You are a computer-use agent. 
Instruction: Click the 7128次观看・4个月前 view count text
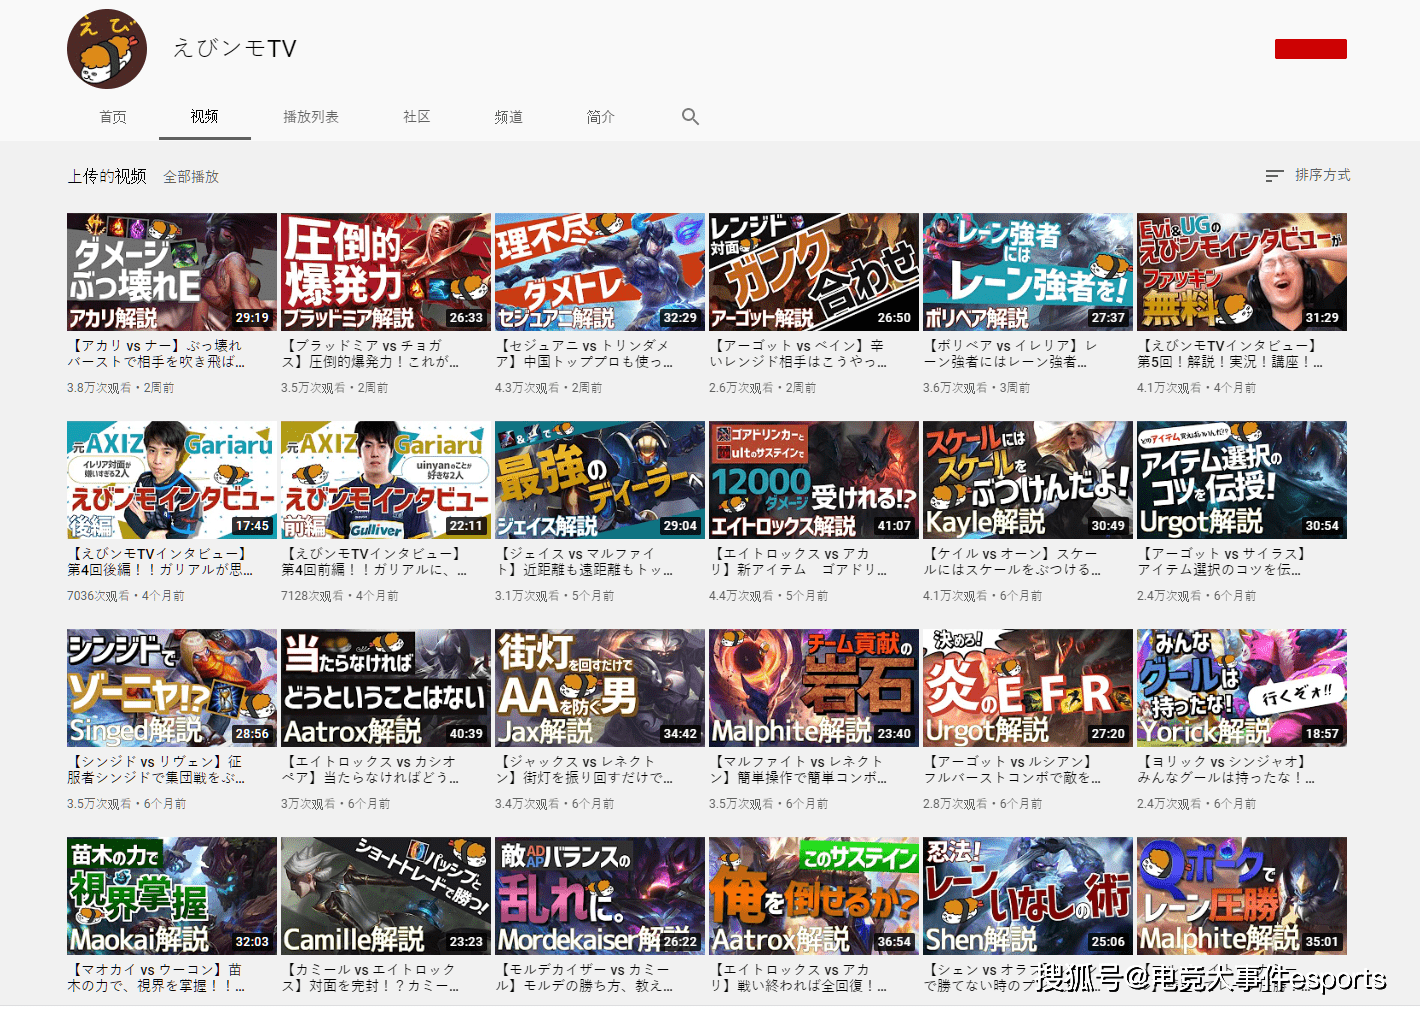pyautogui.click(x=340, y=596)
